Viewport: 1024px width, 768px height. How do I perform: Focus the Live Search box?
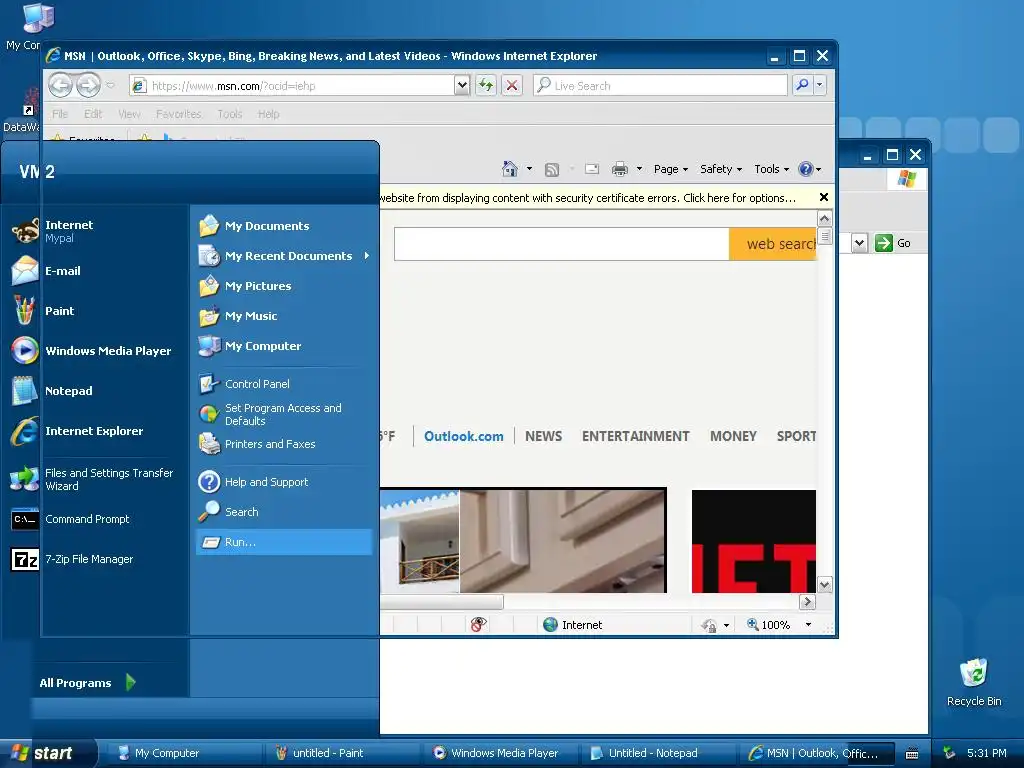pos(660,86)
